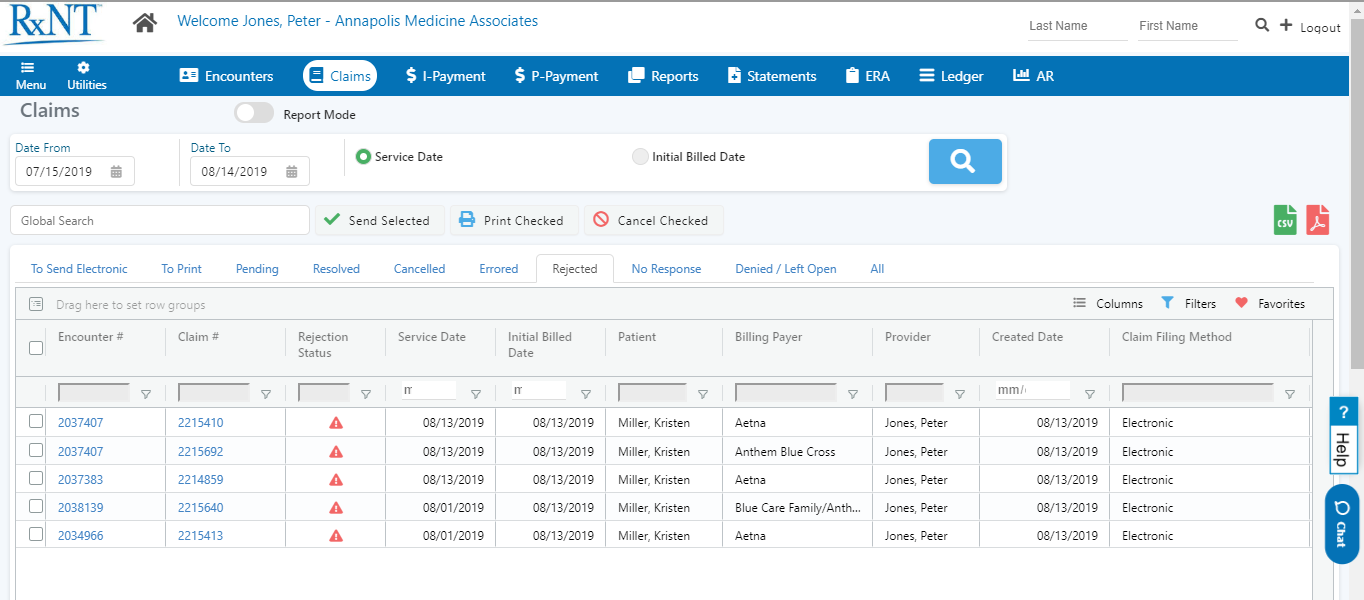Click the blue magnifier search button
The image size is (1364, 600).
pos(964,161)
